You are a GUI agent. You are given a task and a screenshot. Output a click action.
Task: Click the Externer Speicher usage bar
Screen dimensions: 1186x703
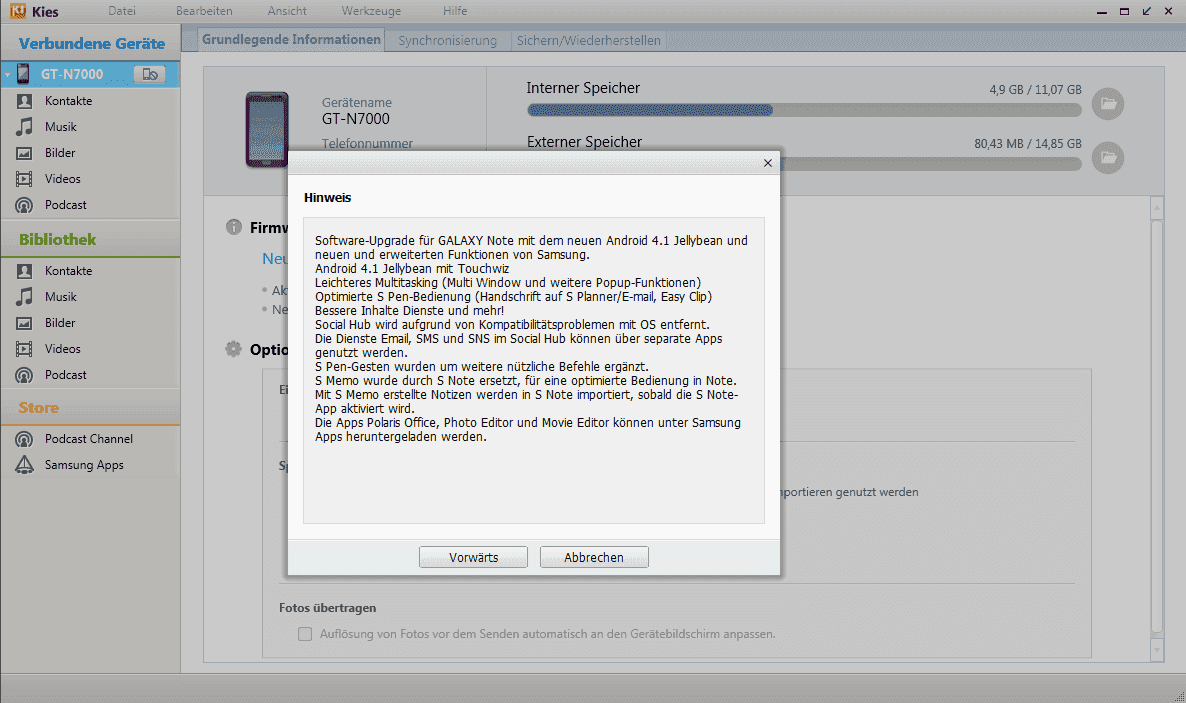click(x=930, y=164)
